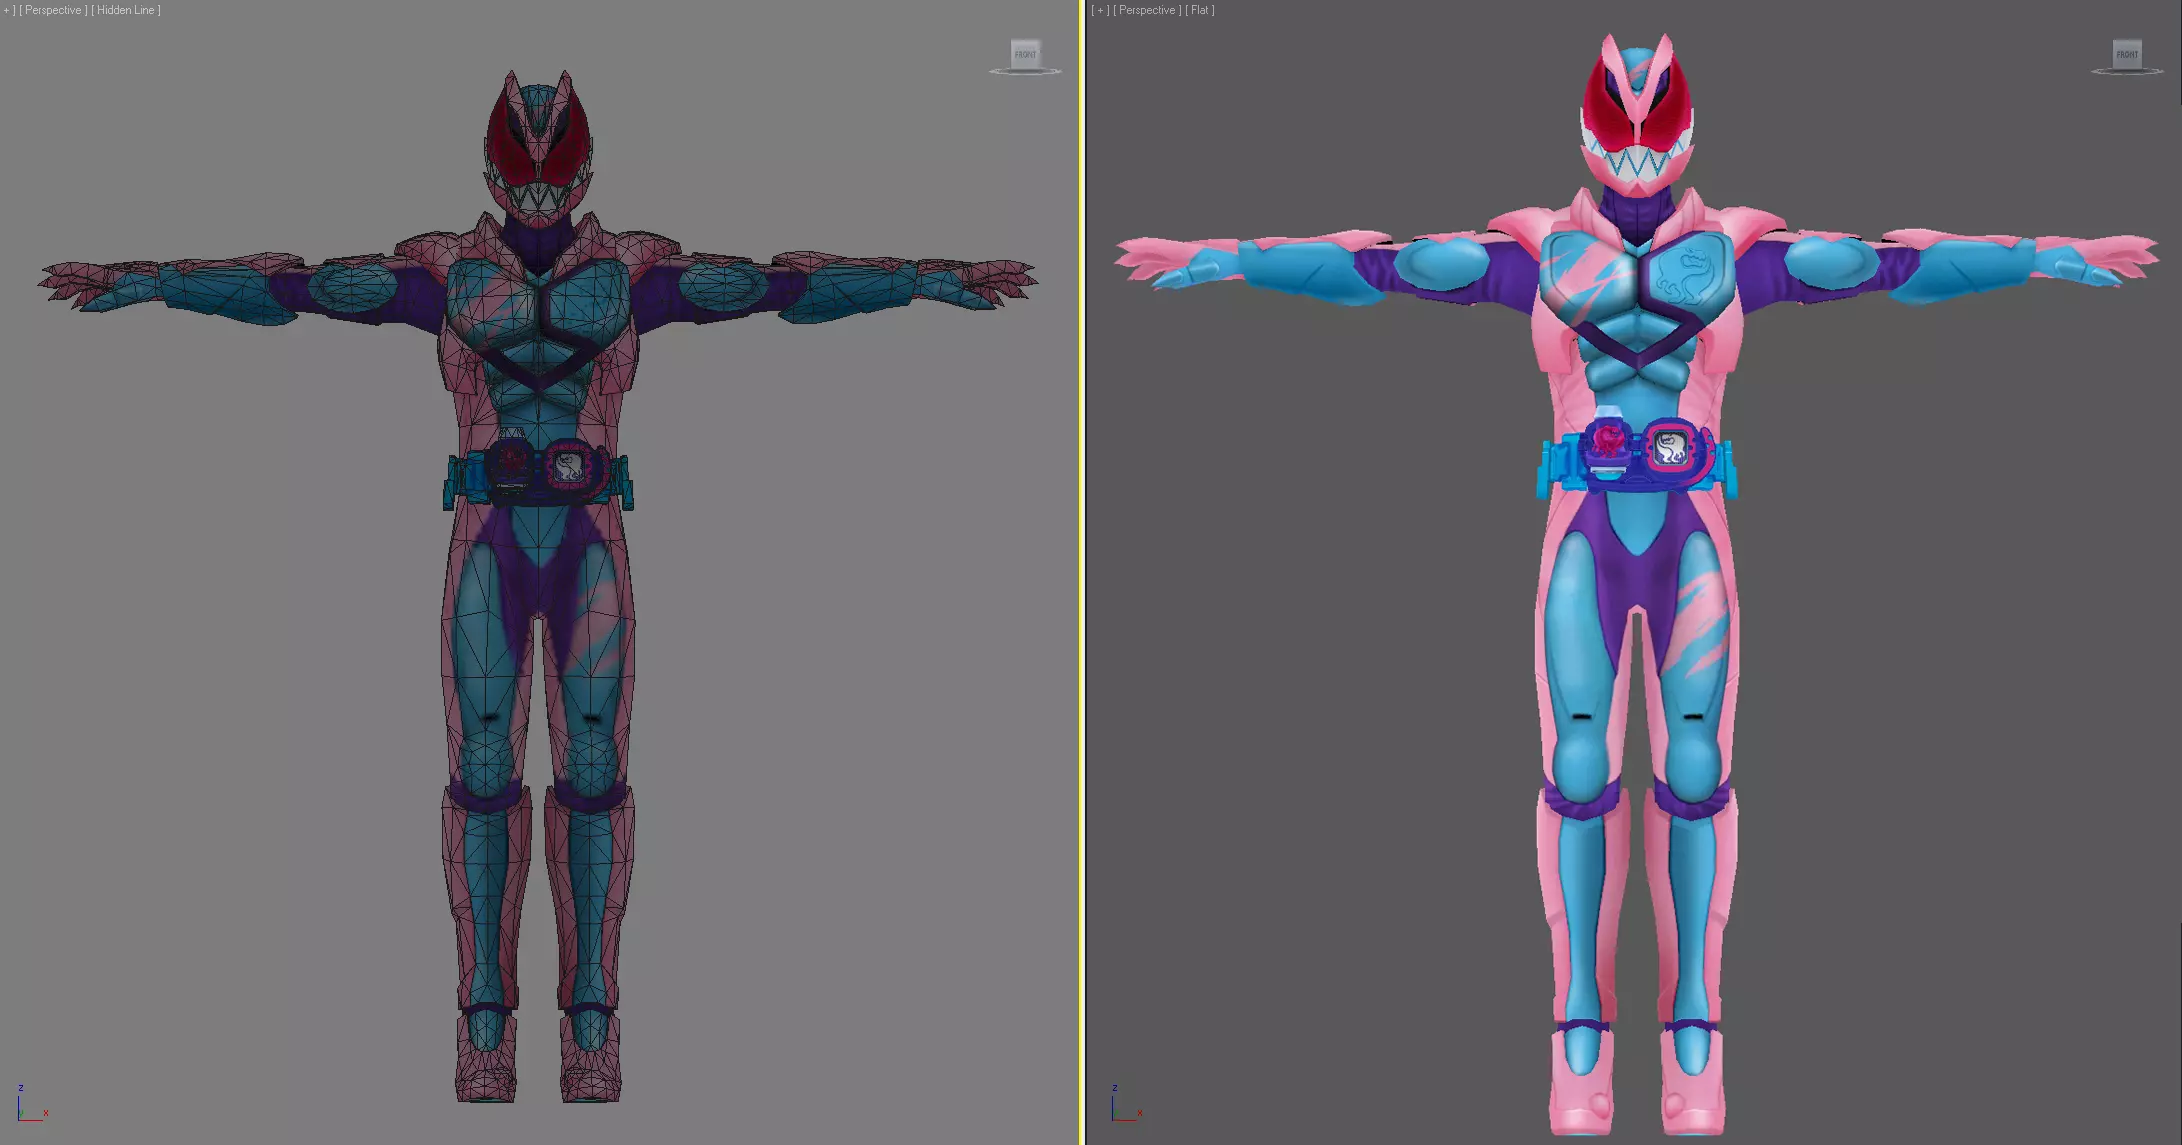Open the left viewport's Perspective view menu
The width and height of the screenshot is (2182, 1145).
(53, 10)
